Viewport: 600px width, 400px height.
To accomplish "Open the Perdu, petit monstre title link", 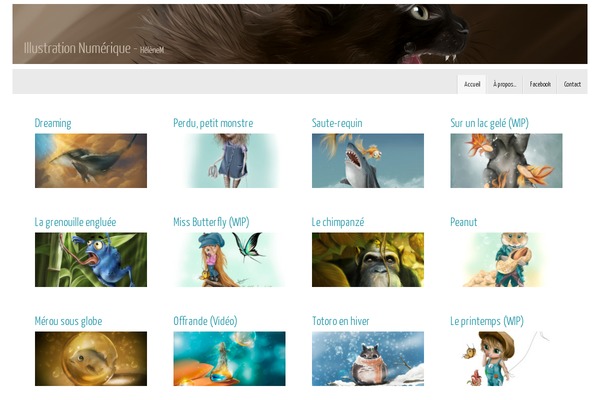I will pos(213,123).
